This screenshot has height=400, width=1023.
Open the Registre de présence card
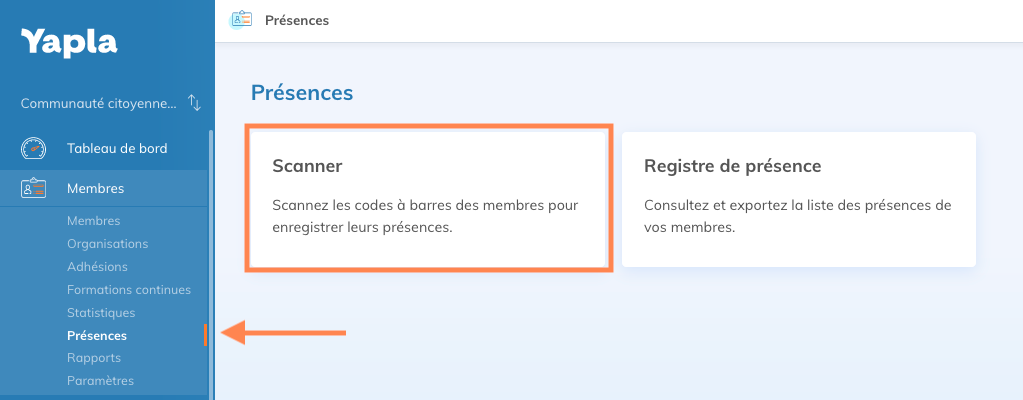click(798, 198)
